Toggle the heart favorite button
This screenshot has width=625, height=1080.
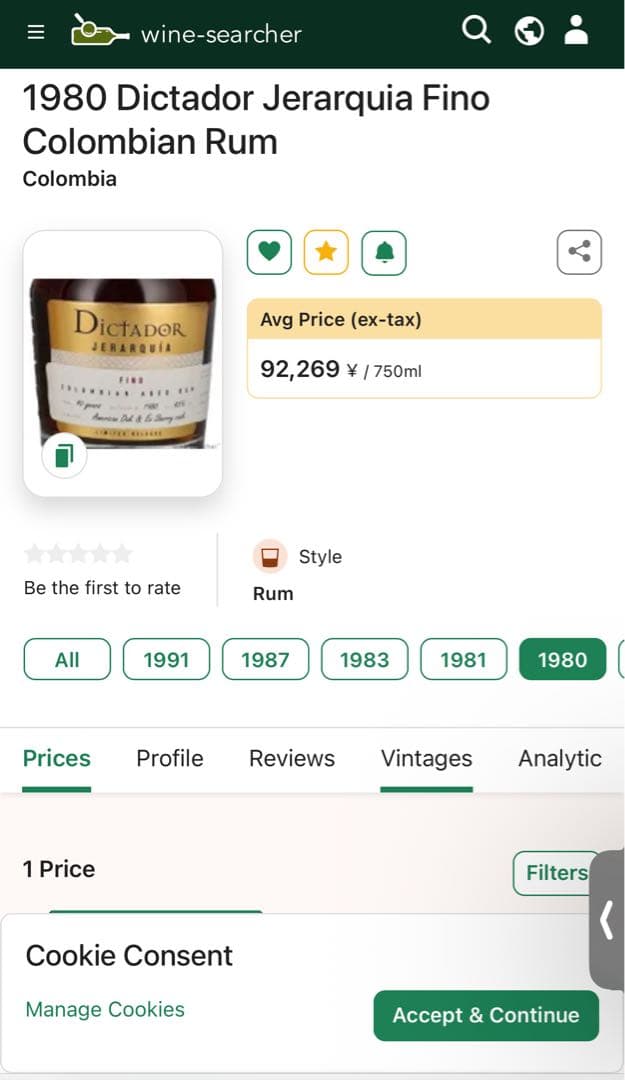point(269,252)
